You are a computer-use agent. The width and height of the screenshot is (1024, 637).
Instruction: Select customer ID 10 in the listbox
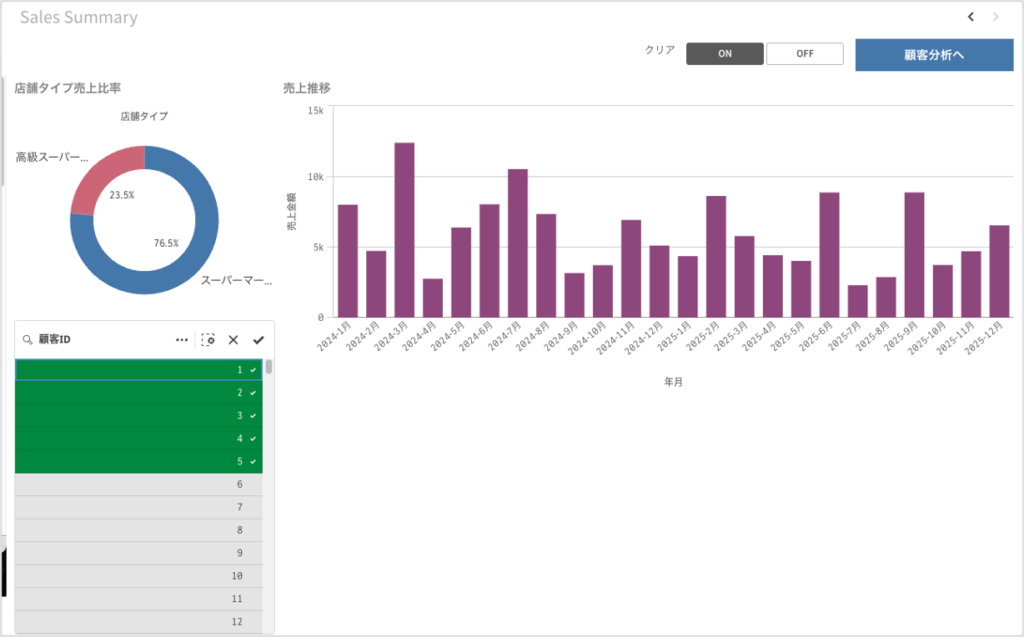click(138, 576)
